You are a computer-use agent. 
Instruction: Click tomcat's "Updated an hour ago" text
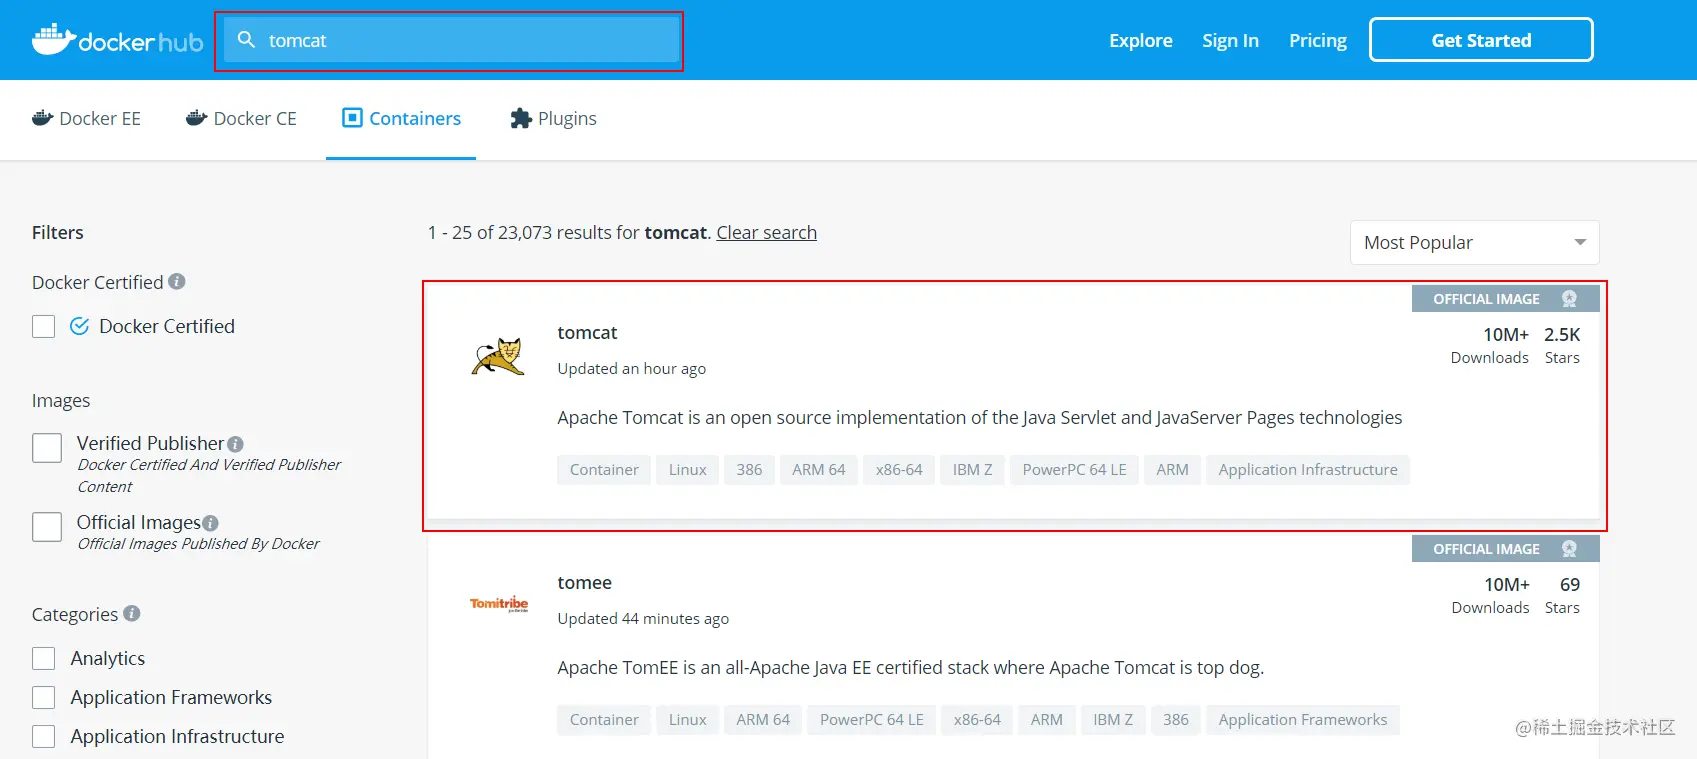click(x=632, y=369)
